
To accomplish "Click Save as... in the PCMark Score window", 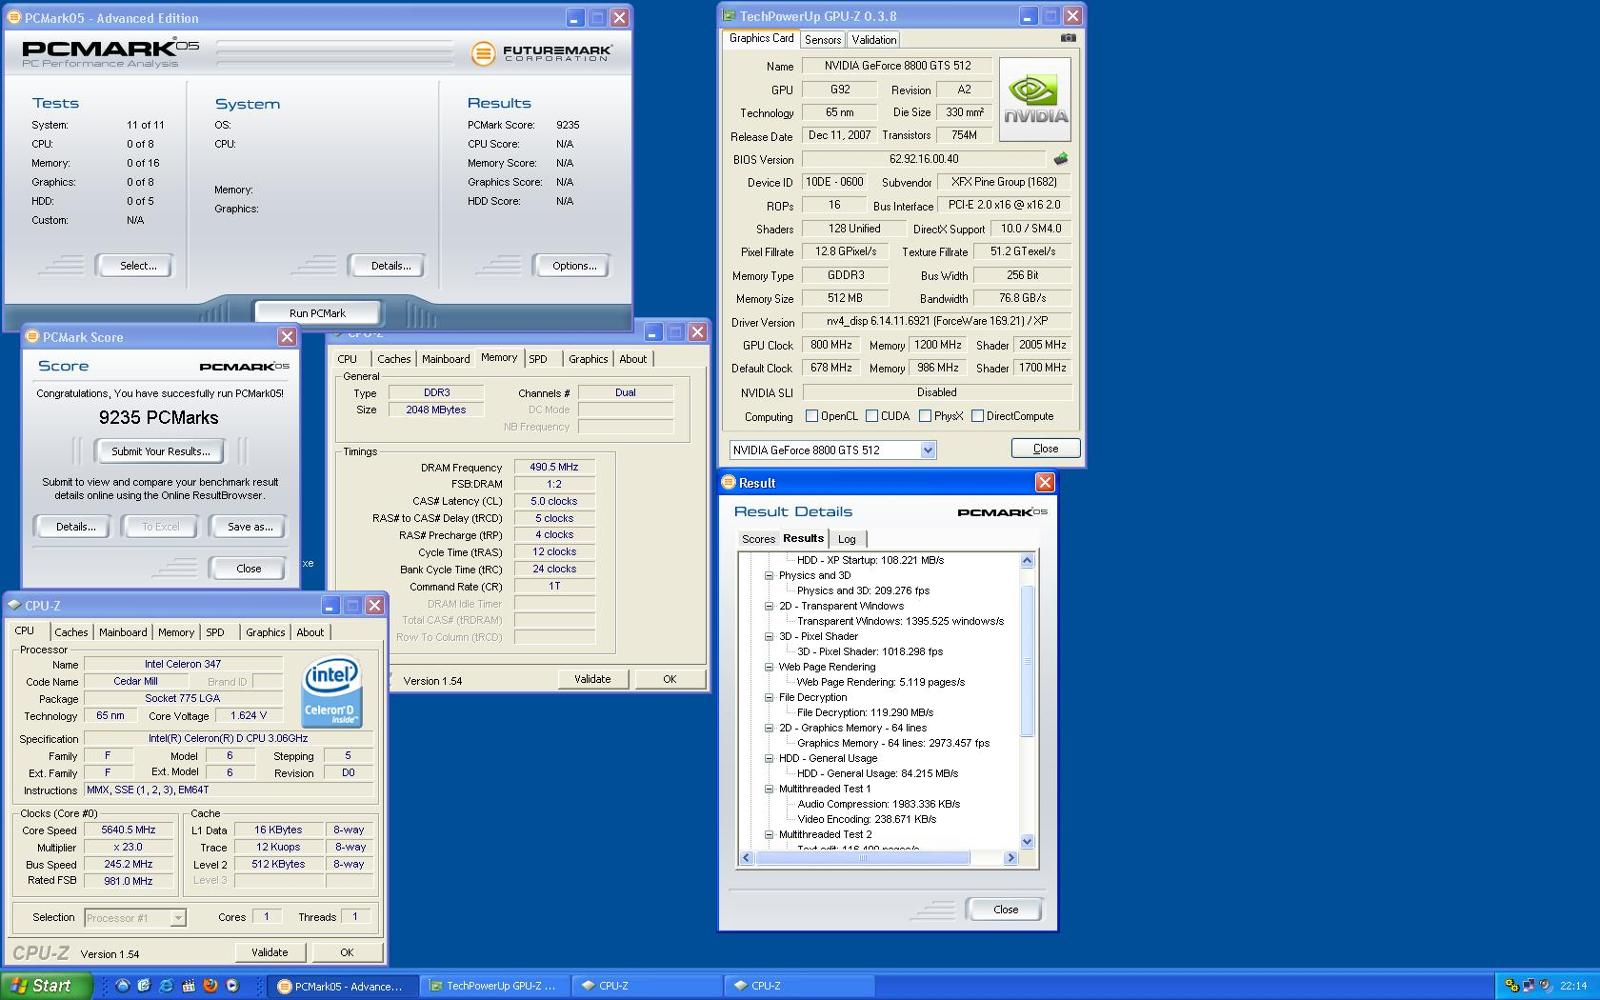I will pos(250,526).
